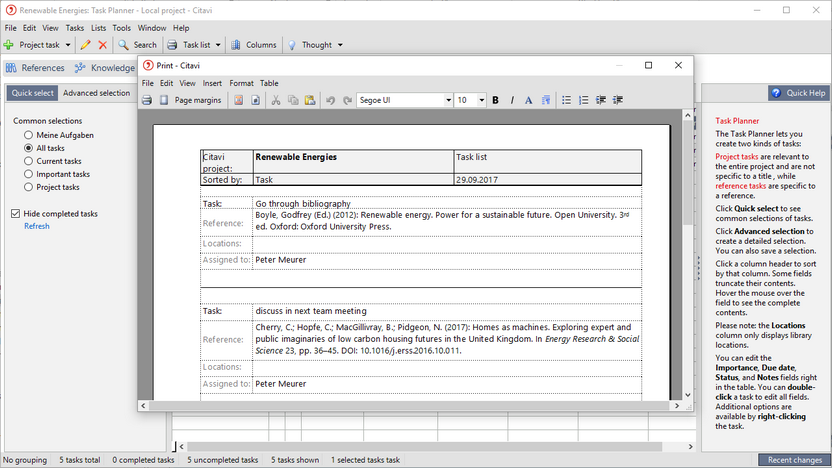Click the Refresh link

coord(37,226)
